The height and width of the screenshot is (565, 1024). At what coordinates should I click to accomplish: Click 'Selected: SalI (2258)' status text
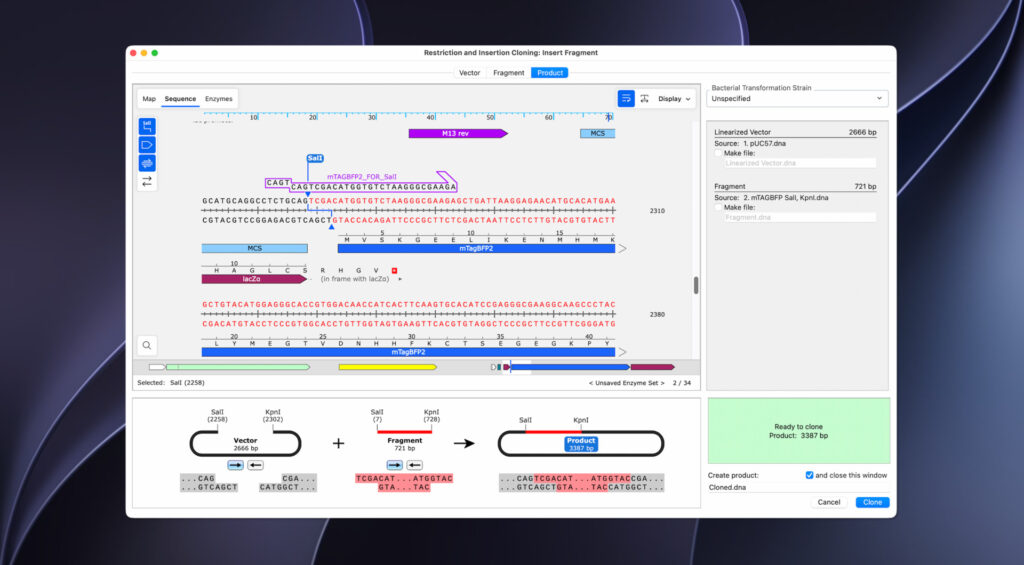coord(170,383)
